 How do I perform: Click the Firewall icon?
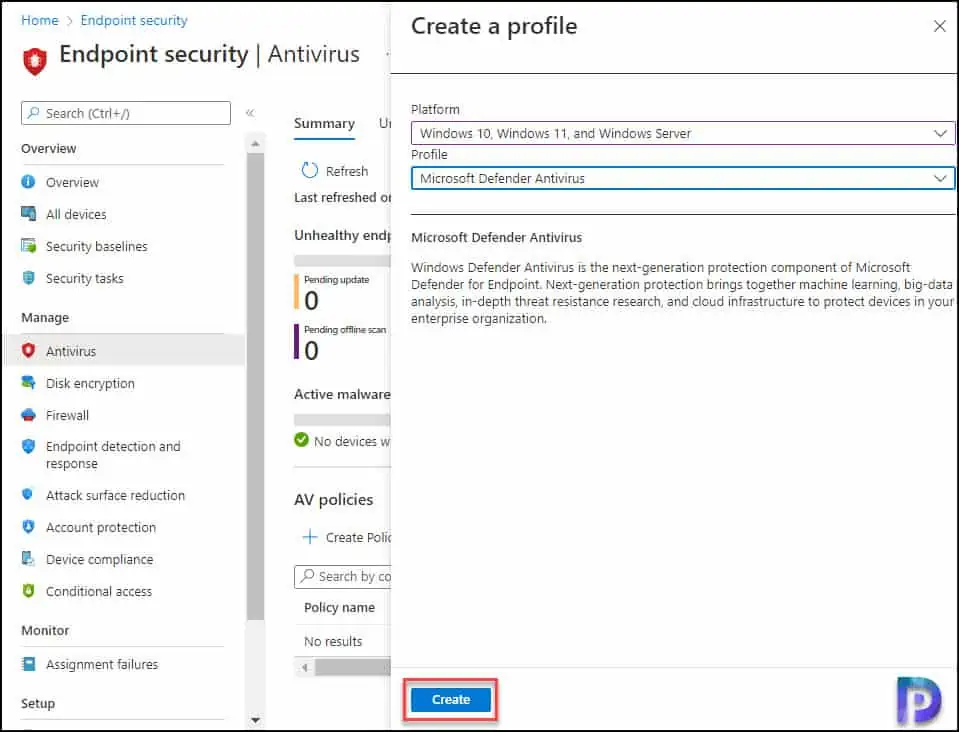click(x=28, y=415)
